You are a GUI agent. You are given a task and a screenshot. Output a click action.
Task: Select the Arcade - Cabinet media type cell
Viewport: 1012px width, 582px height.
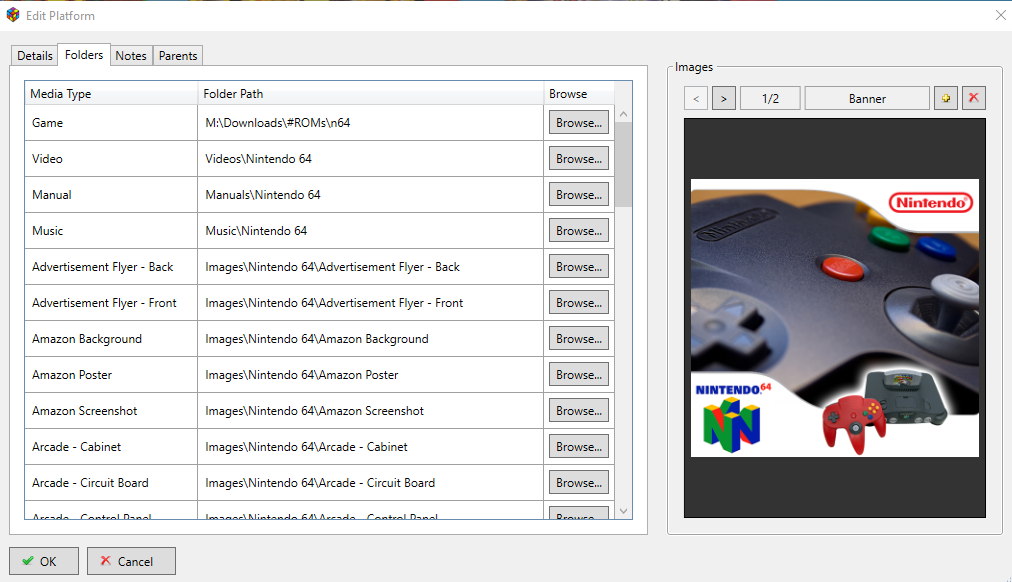click(111, 447)
